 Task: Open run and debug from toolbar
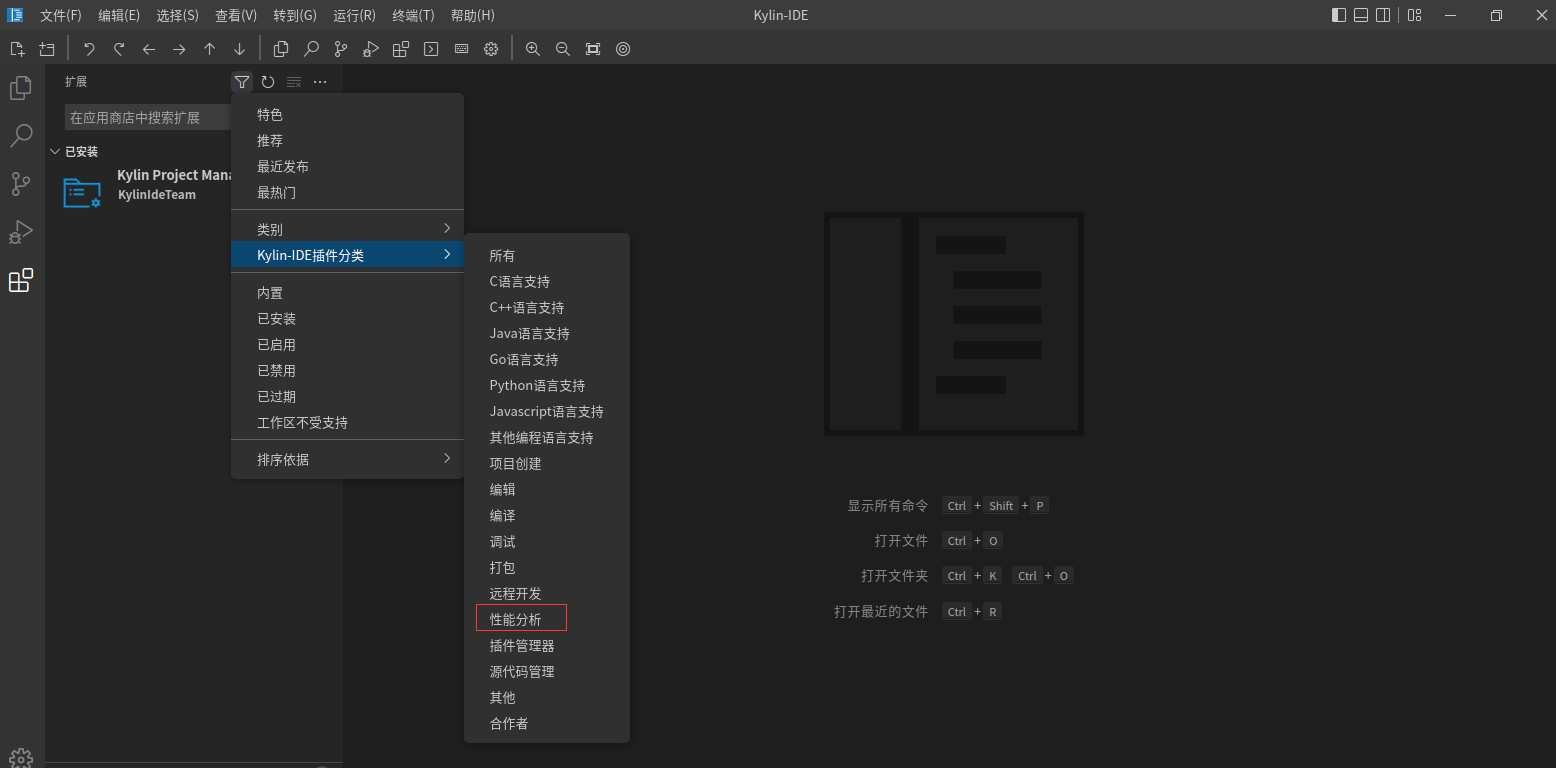tap(371, 49)
